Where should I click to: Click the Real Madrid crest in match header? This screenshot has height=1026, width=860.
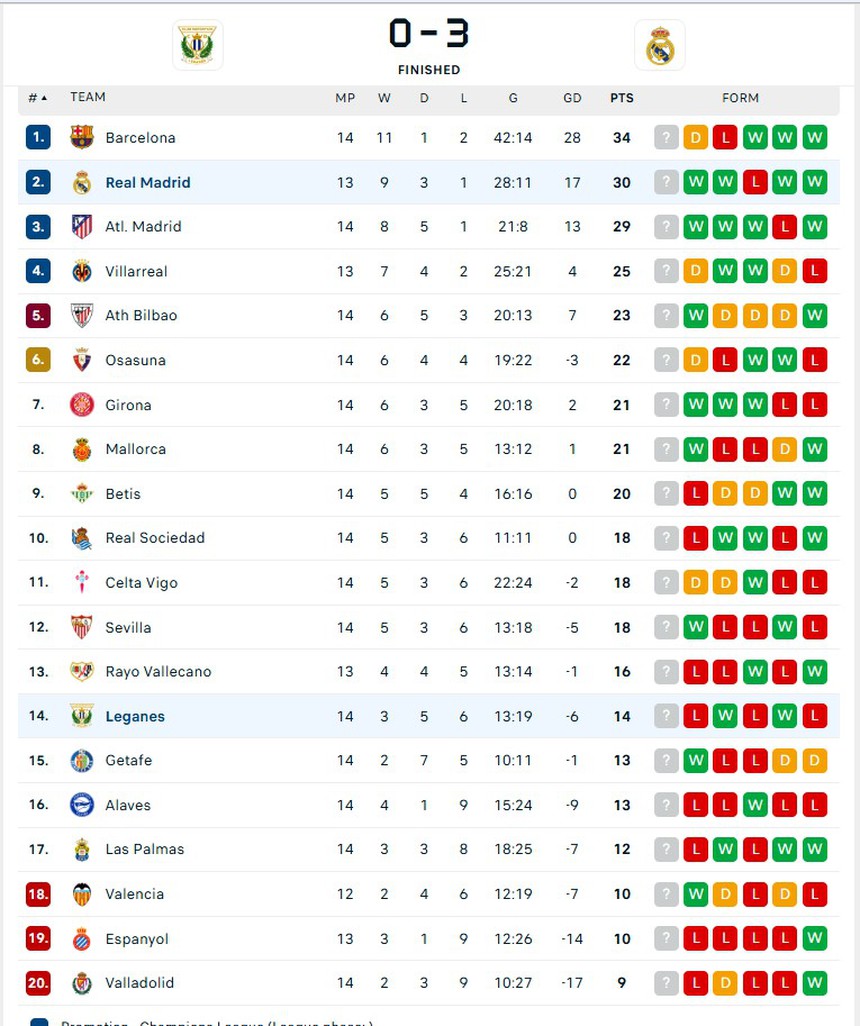point(660,46)
